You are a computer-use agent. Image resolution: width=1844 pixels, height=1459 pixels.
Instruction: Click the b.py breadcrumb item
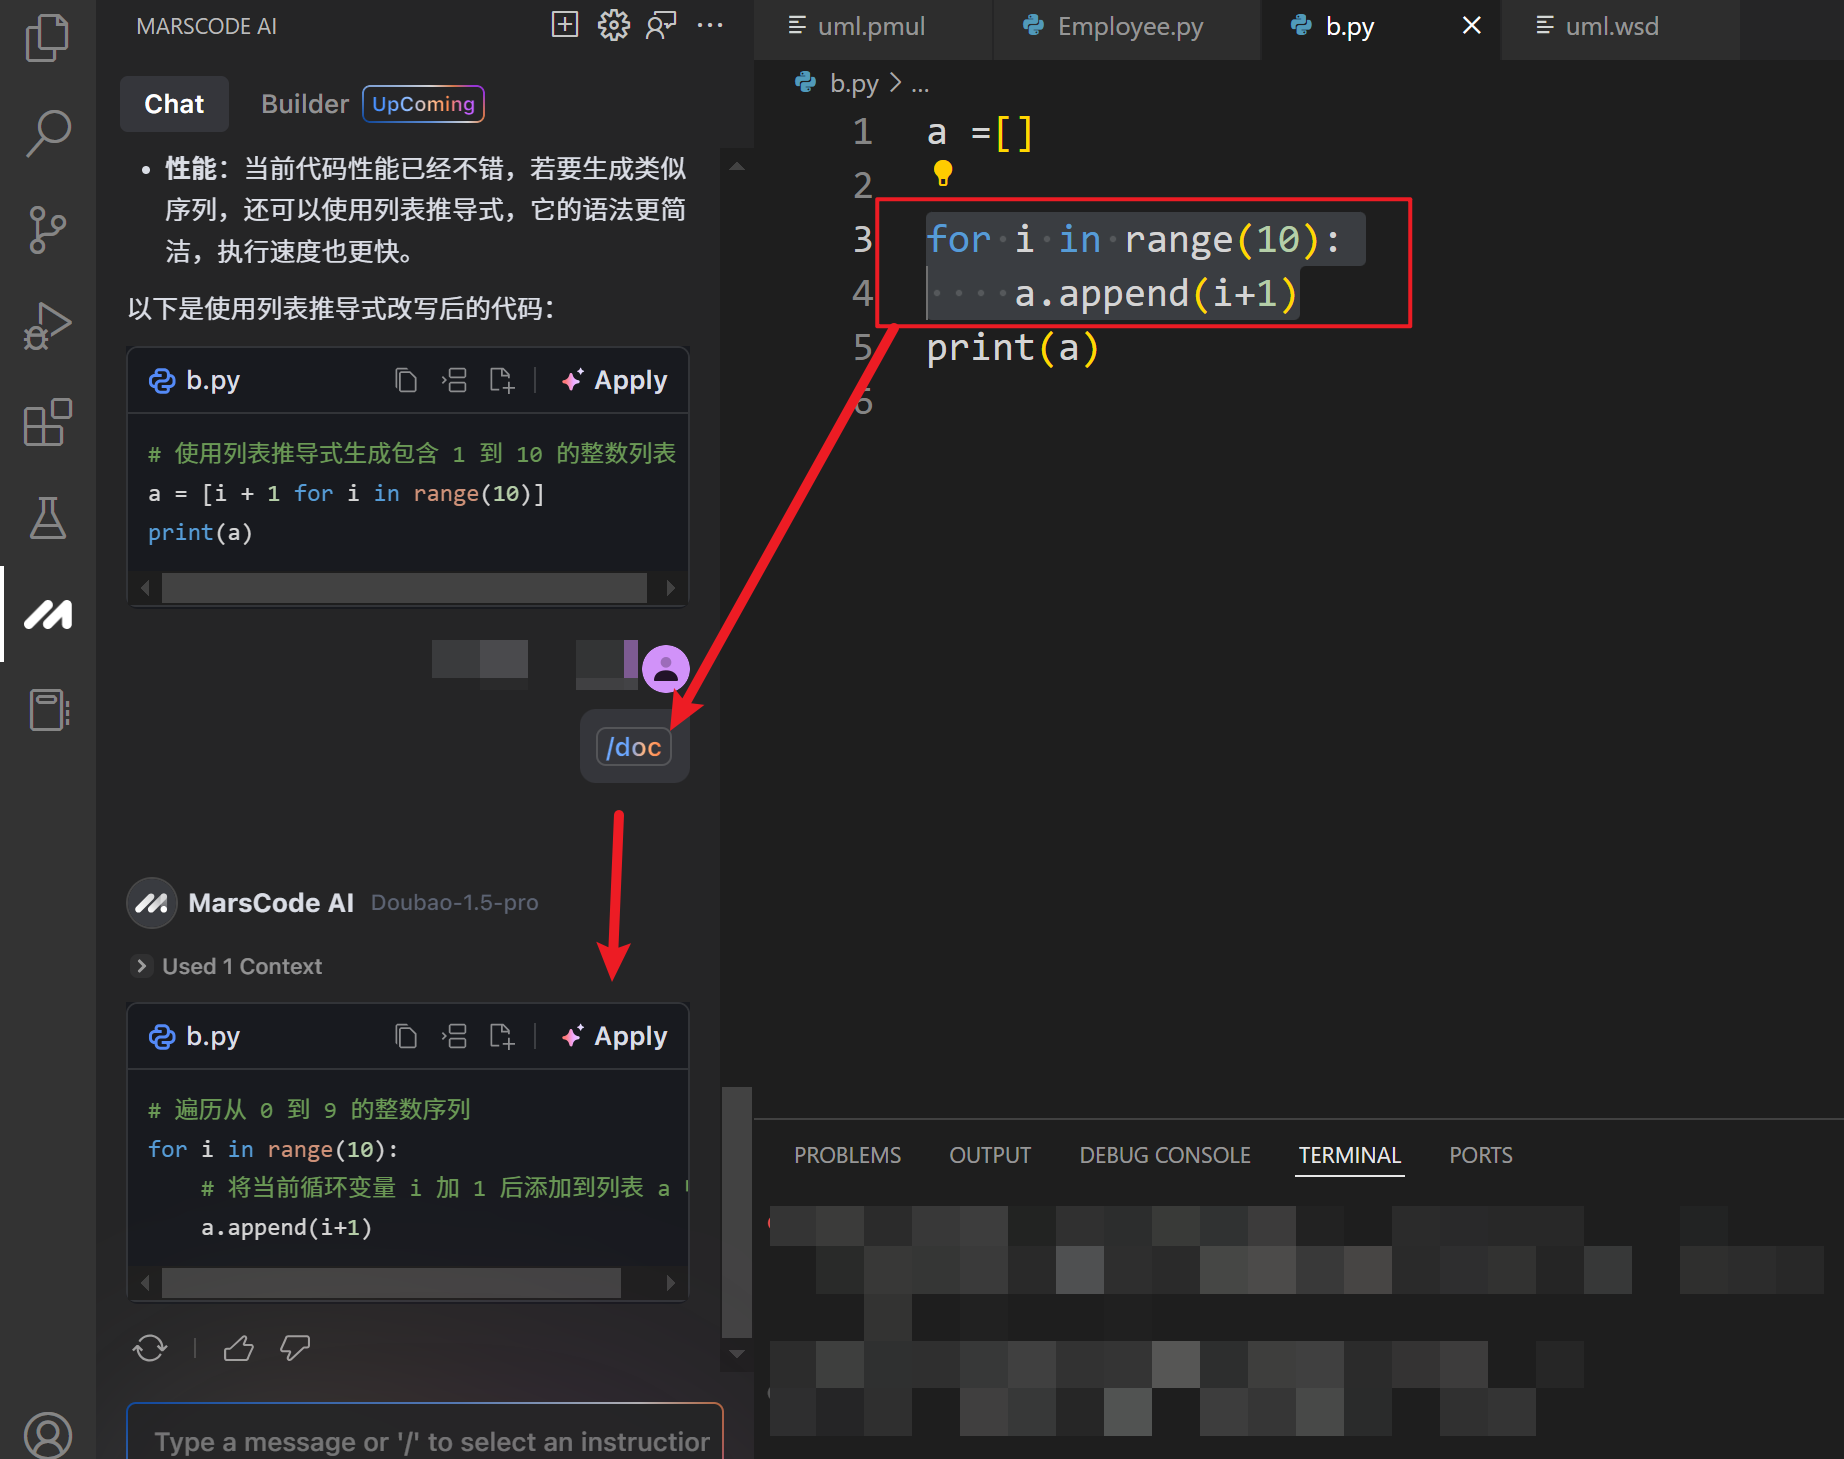tap(853, 83)
